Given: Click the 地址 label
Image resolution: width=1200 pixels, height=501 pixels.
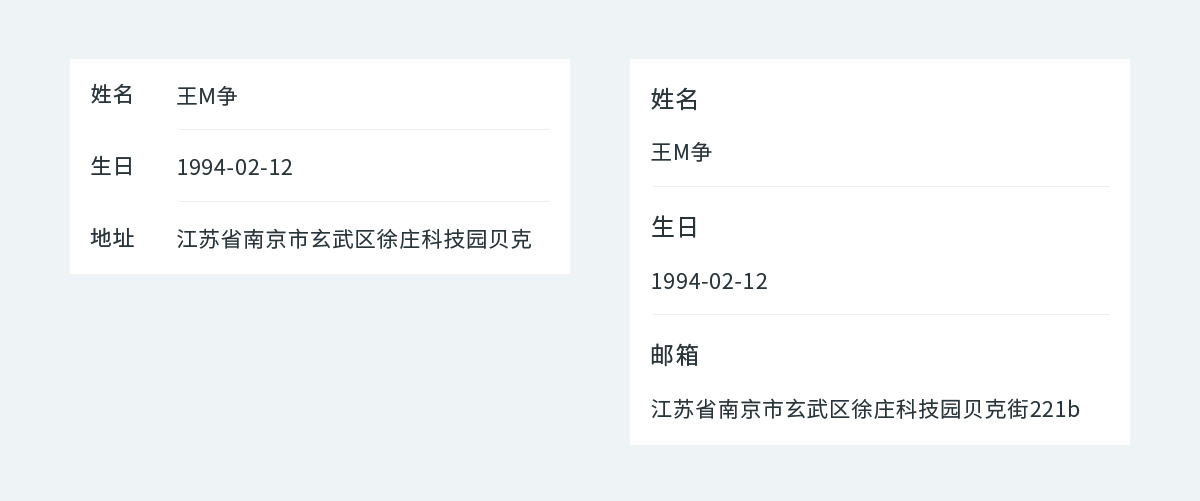Looking at the screenshot, I should point(112,238).
